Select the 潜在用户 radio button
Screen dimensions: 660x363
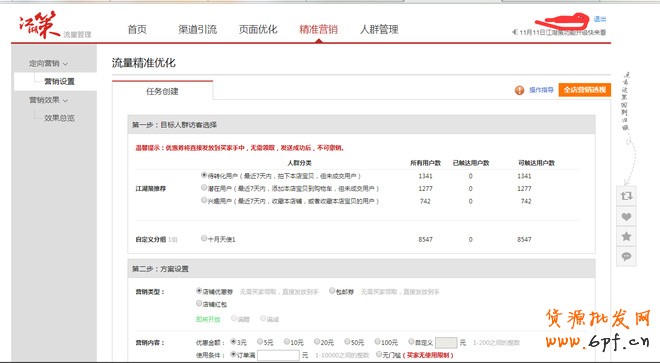tap(204, 187)
